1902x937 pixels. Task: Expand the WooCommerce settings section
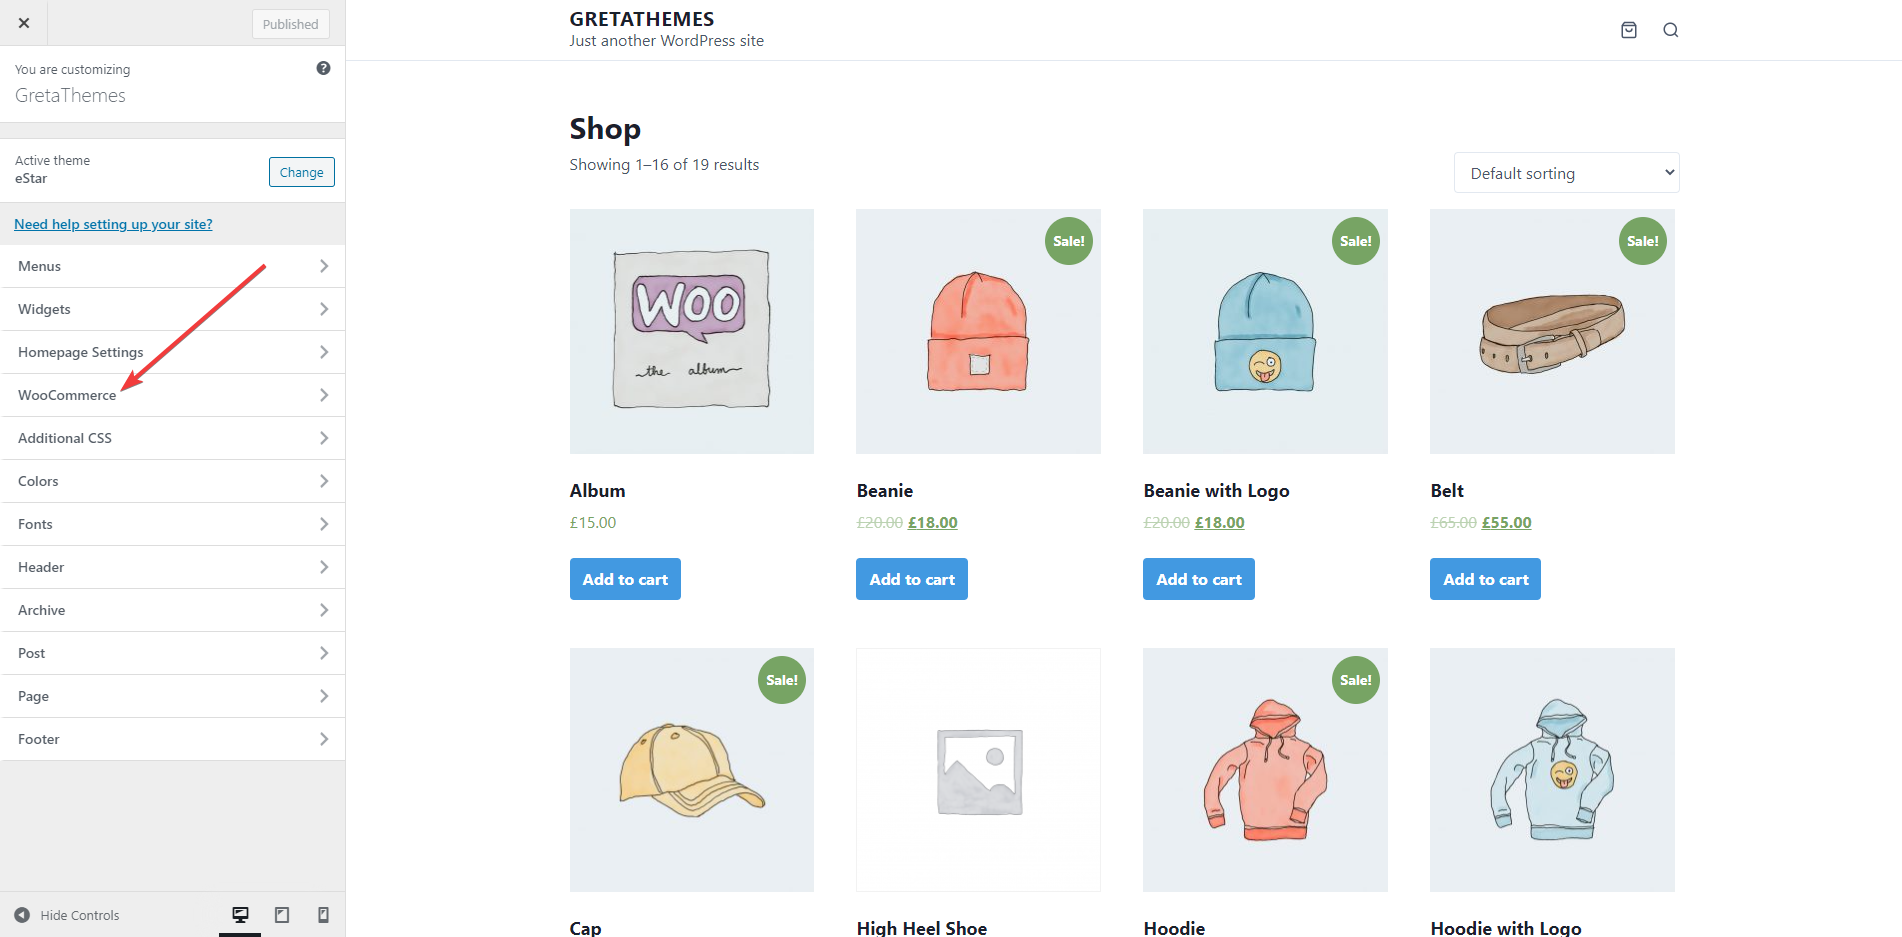click(x=172, y=394)
